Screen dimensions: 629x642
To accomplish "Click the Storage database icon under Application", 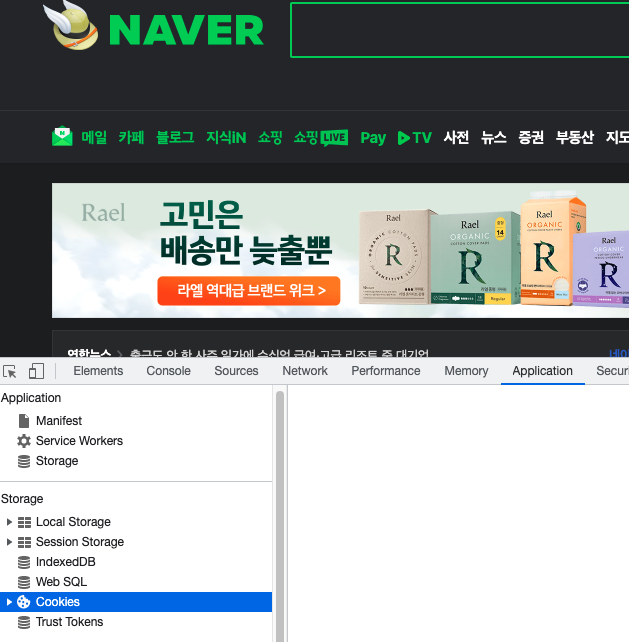I will [x=24, y=461].
